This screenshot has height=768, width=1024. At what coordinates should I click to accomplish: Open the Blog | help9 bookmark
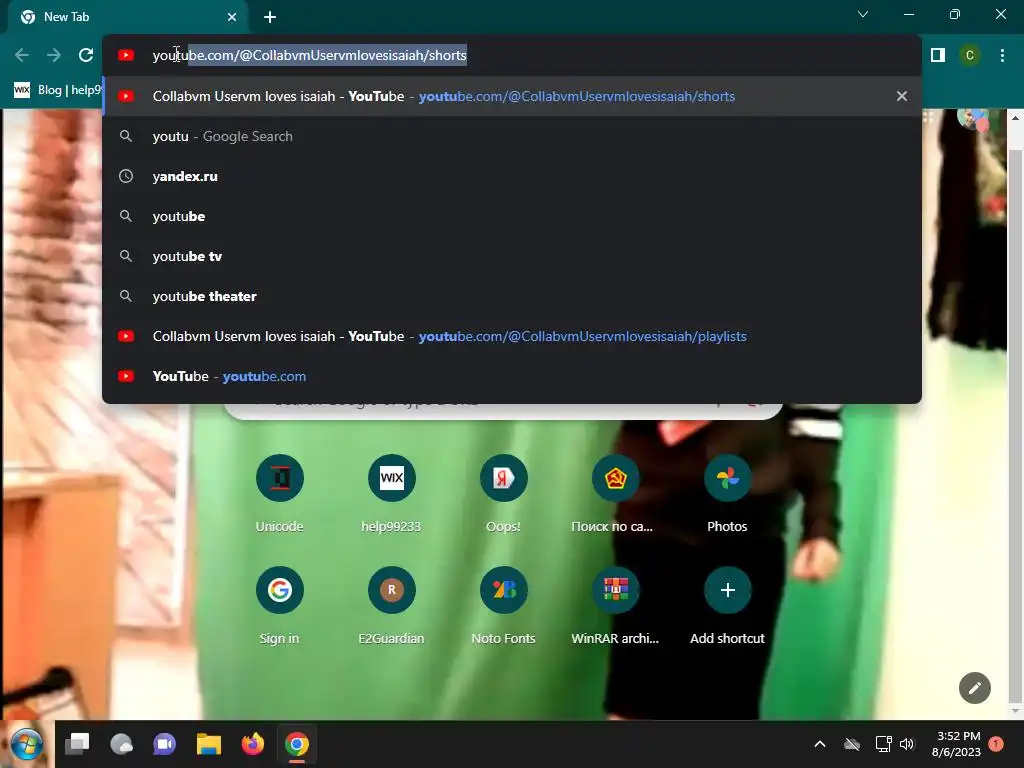pos(59,89)
